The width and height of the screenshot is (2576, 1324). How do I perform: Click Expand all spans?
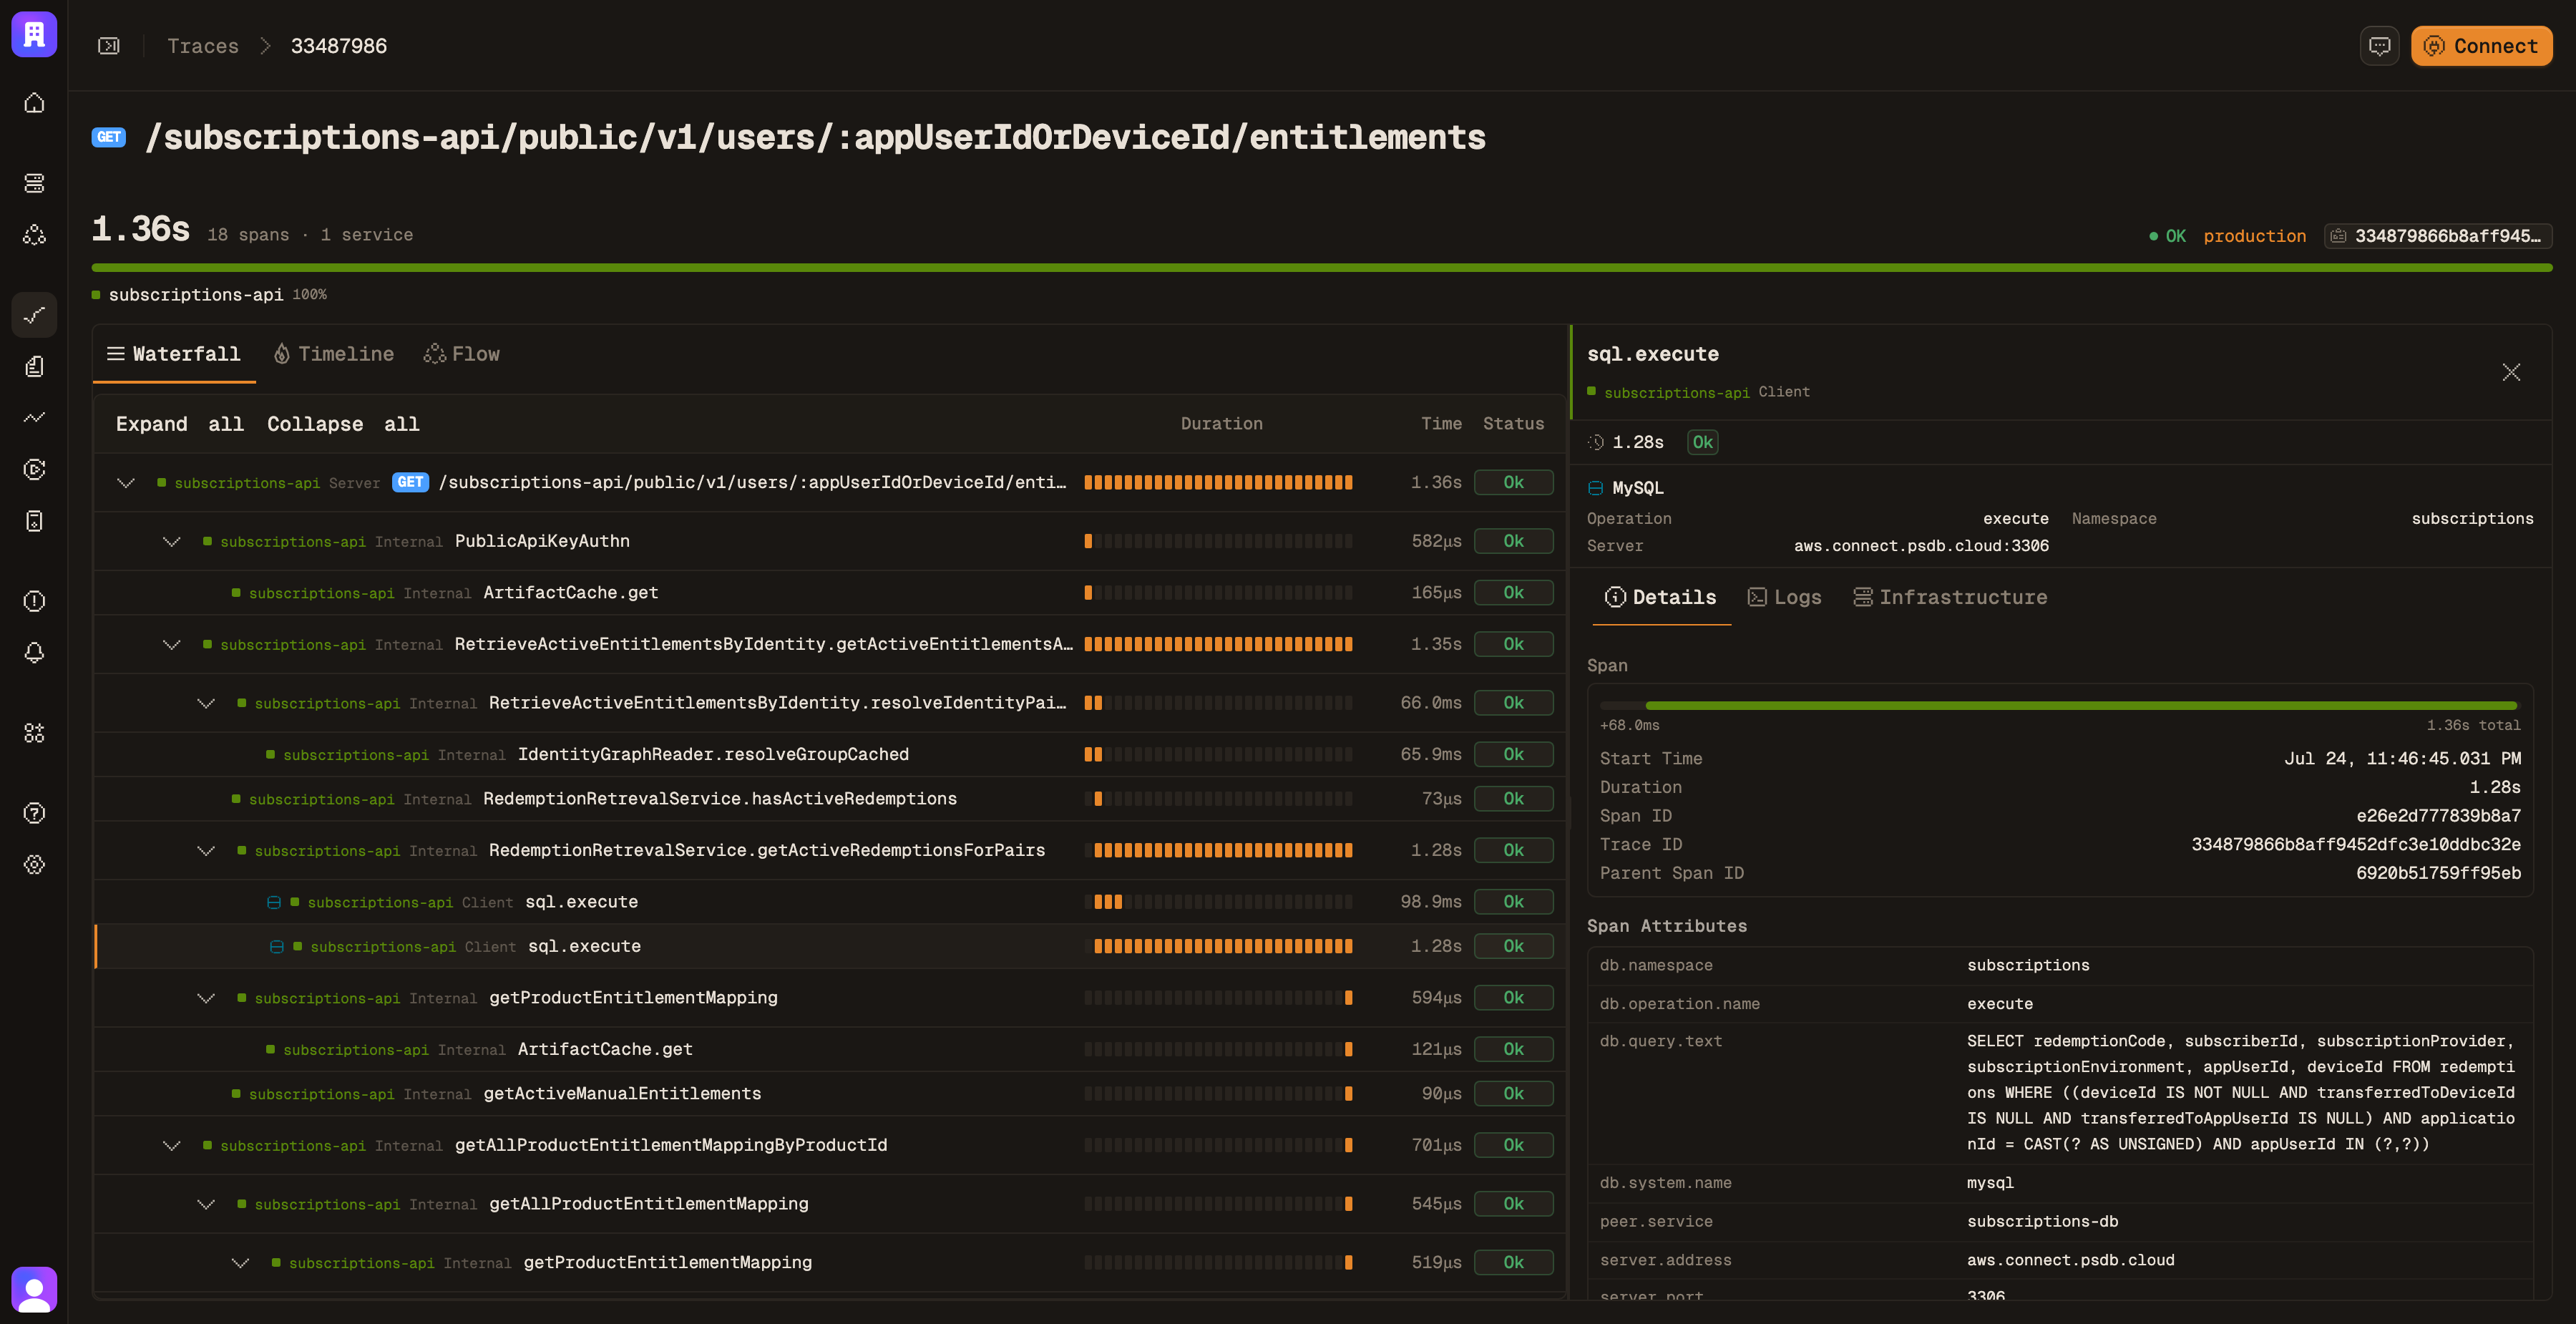179,424
